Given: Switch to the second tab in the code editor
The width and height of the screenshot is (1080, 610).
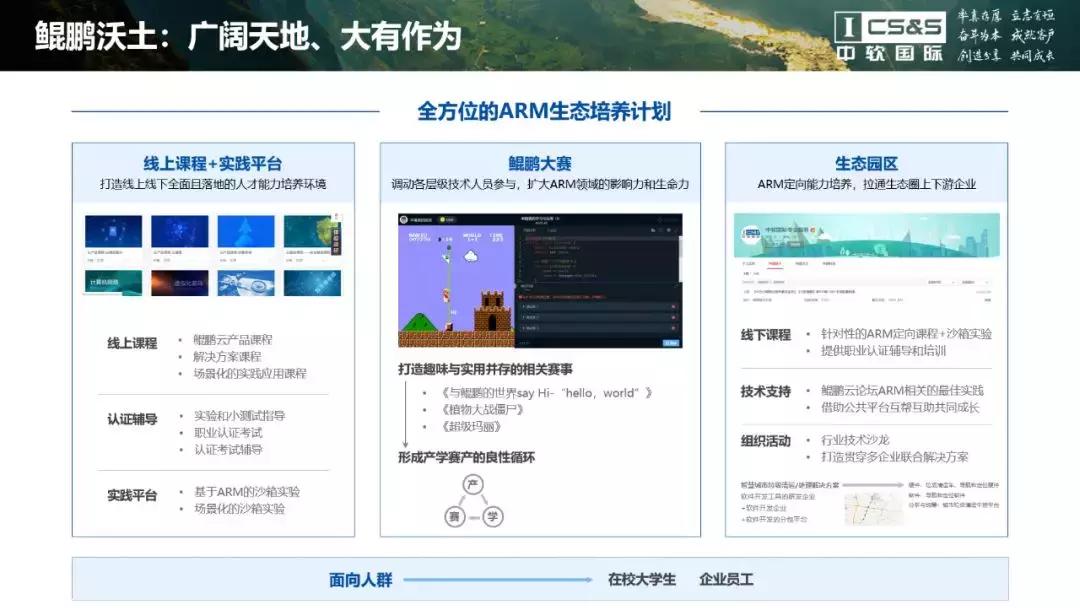Looking at the screenshot, I should (x=551, y=230).
